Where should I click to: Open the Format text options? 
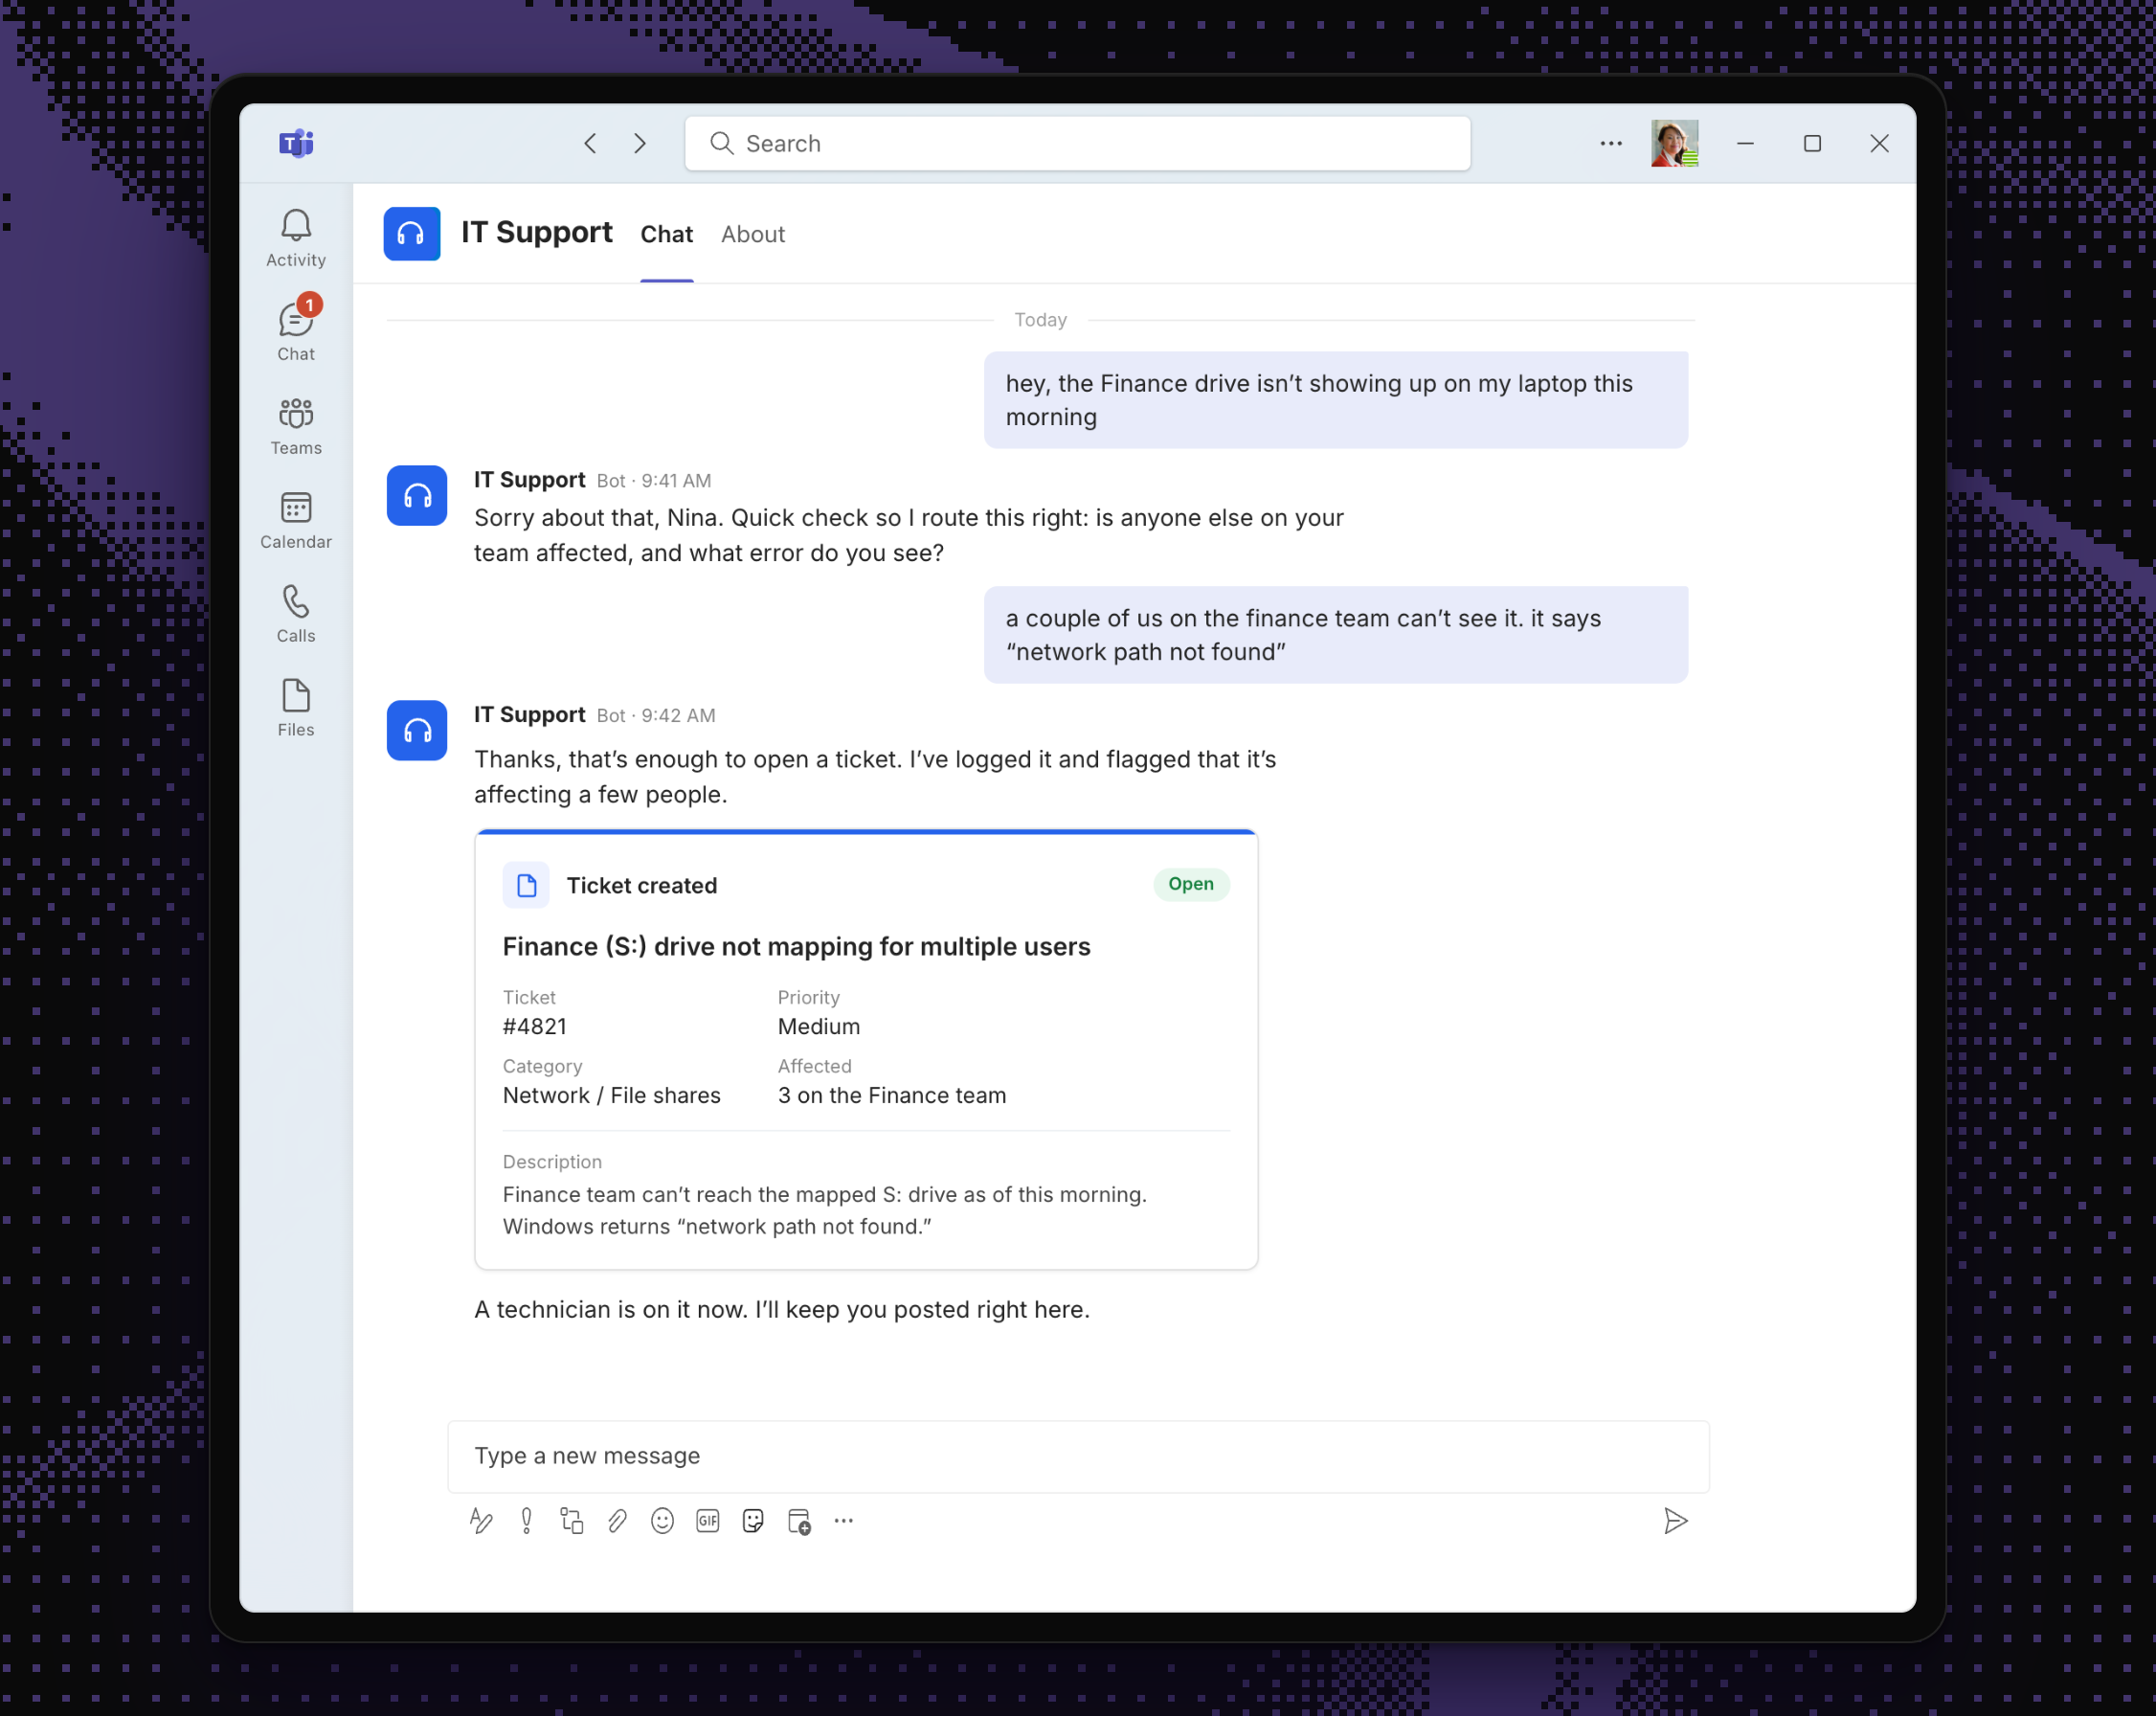481,1521
